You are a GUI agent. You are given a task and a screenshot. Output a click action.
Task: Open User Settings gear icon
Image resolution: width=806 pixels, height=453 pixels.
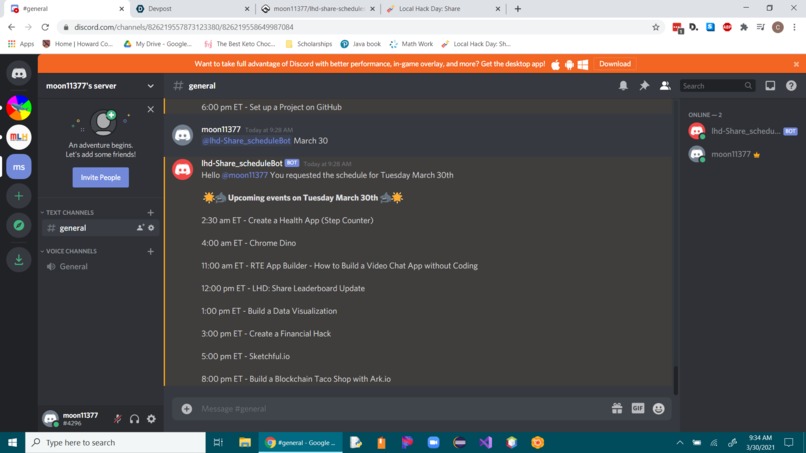point(151,419)
